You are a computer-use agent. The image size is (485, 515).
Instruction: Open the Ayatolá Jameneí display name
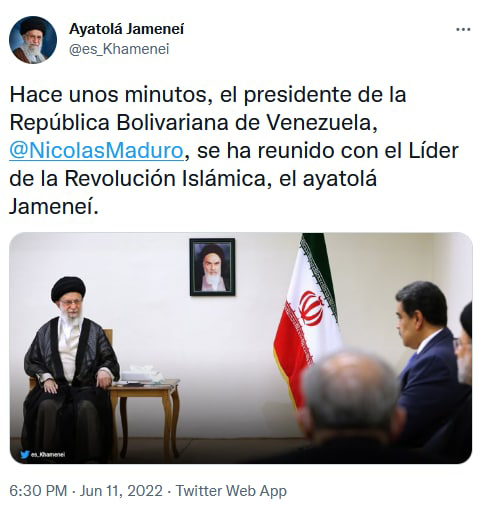(x=126, y=29)
